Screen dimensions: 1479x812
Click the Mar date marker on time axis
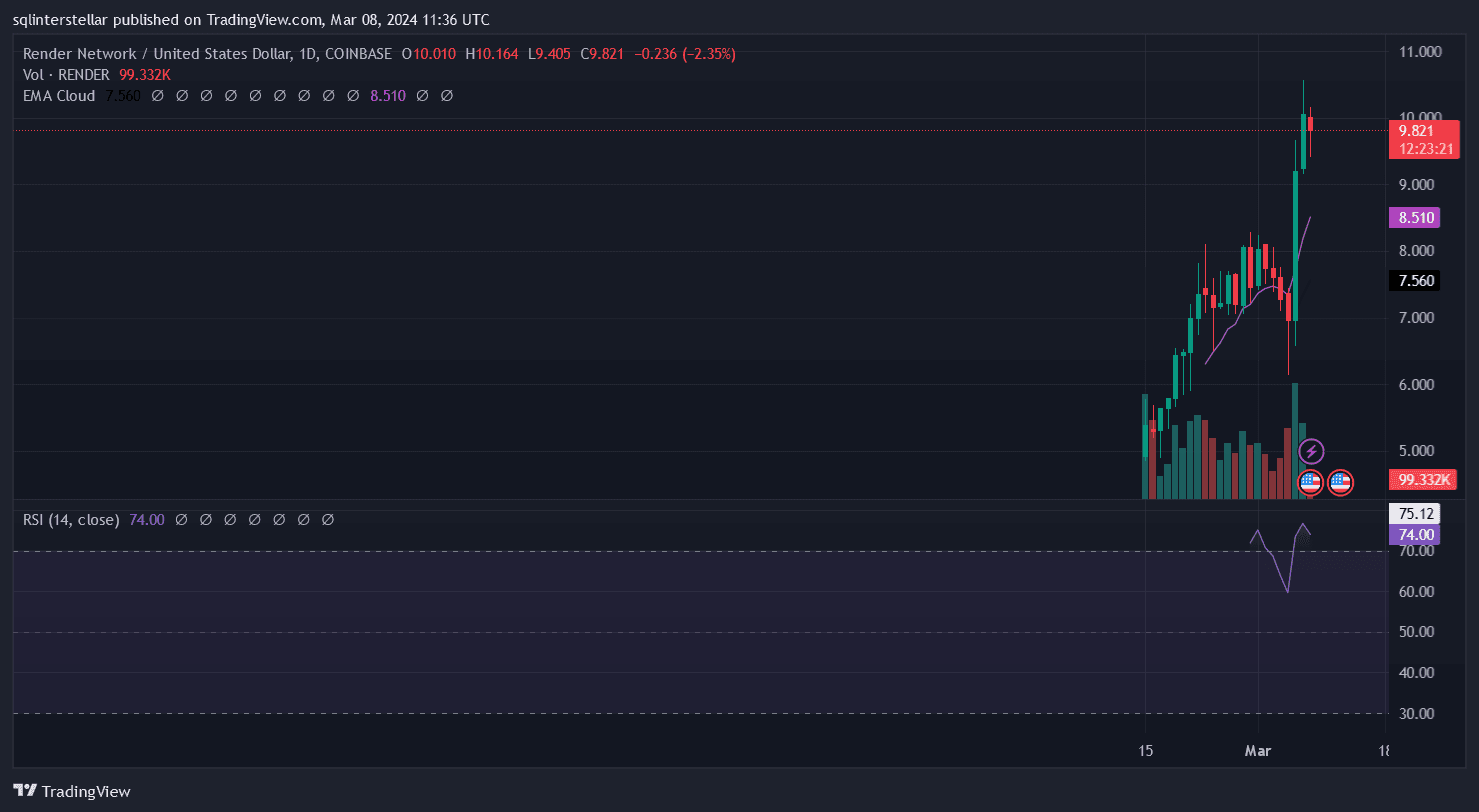click(x=1257, y=750)
